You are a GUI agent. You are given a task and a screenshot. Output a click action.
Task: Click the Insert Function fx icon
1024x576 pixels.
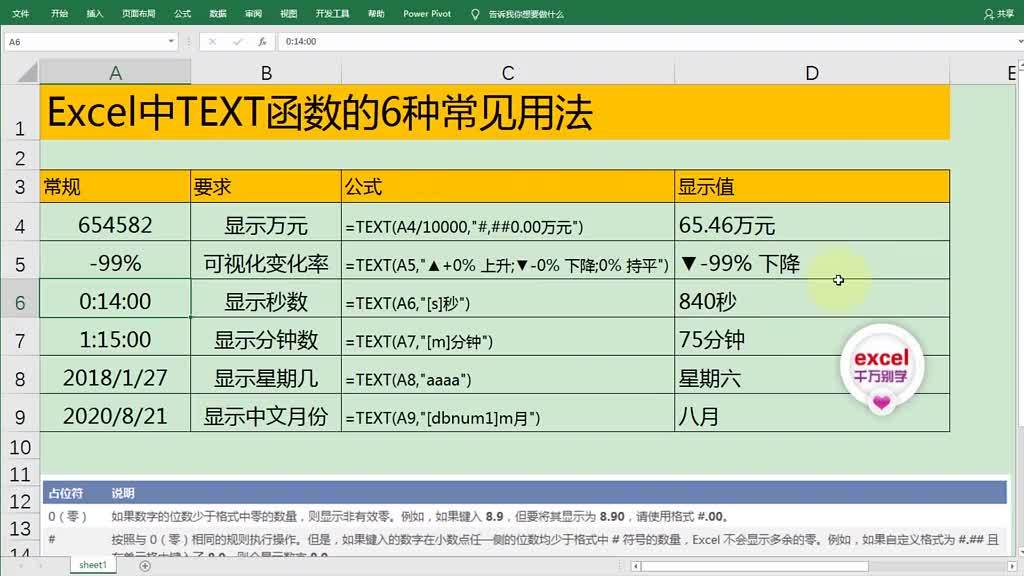263,41
